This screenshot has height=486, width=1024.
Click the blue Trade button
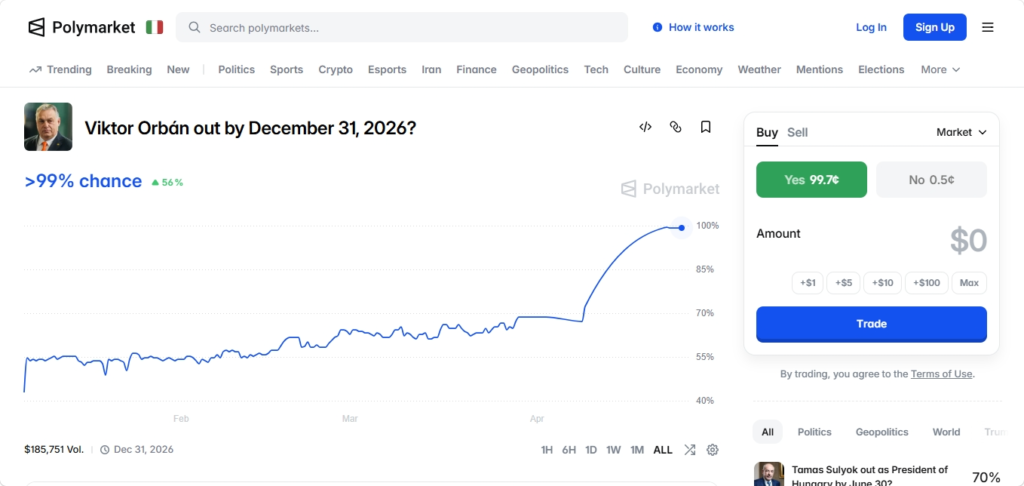871,324
